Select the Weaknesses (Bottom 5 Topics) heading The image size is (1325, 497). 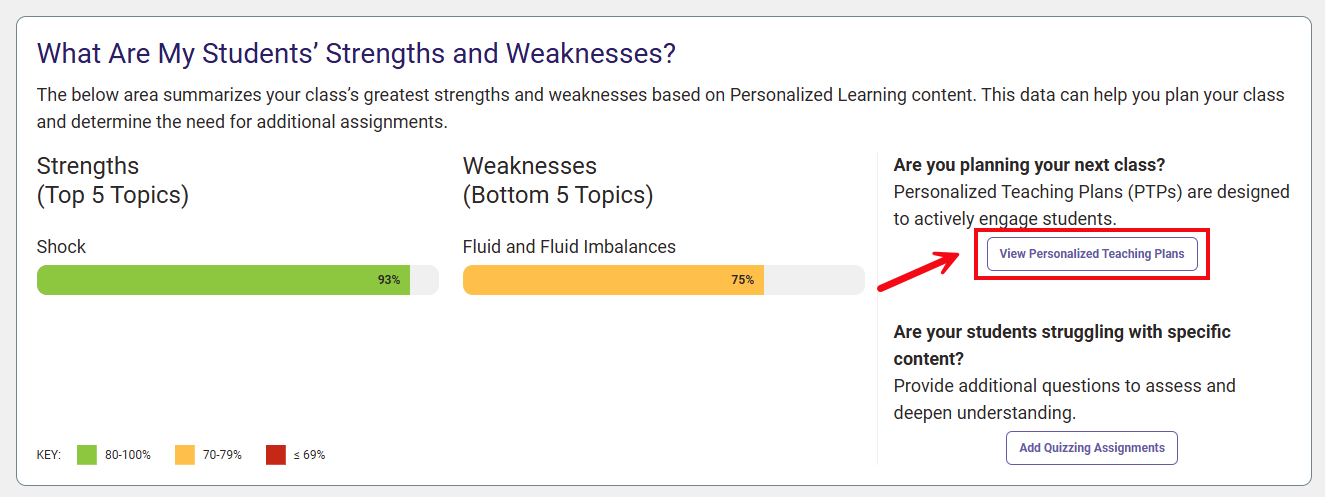557,180
